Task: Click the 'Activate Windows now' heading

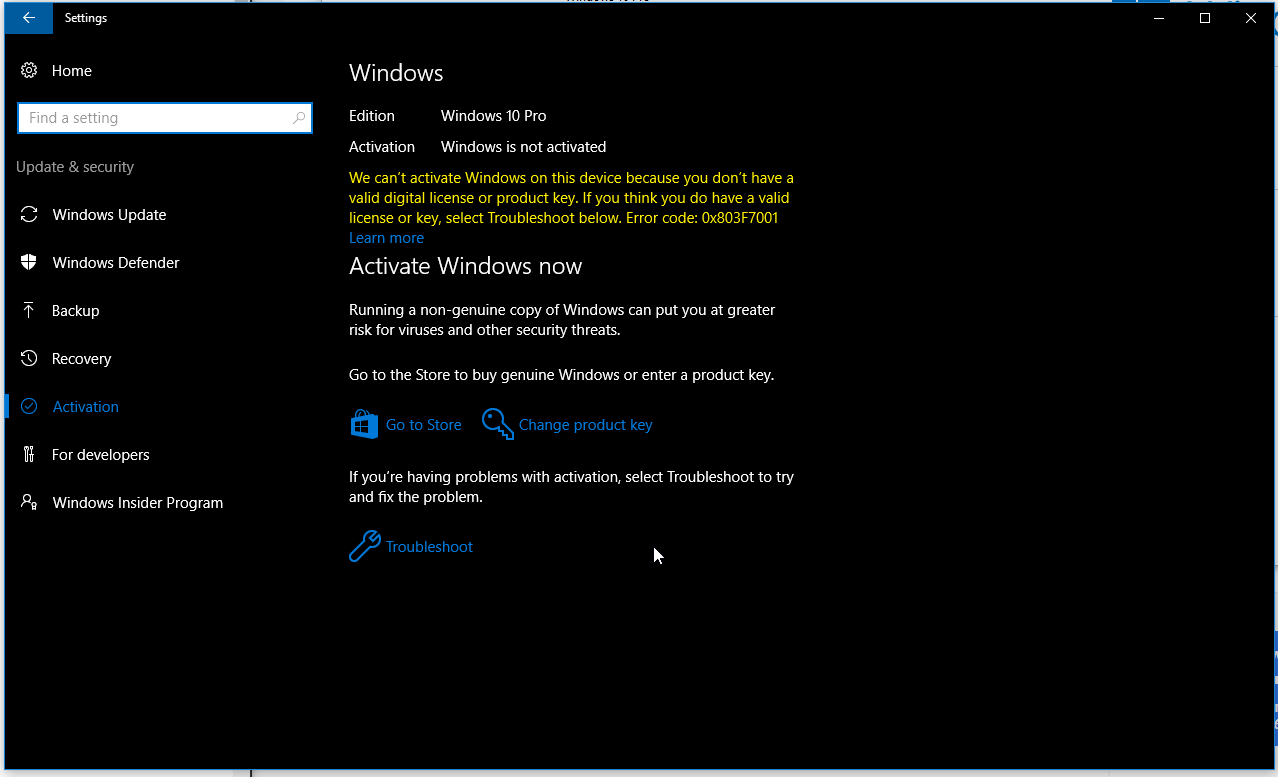Action: (466, 266)
